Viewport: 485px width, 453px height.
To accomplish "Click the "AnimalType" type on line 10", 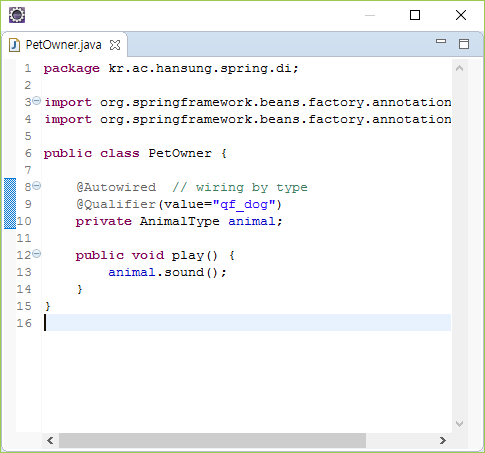I will pos(180,221).
